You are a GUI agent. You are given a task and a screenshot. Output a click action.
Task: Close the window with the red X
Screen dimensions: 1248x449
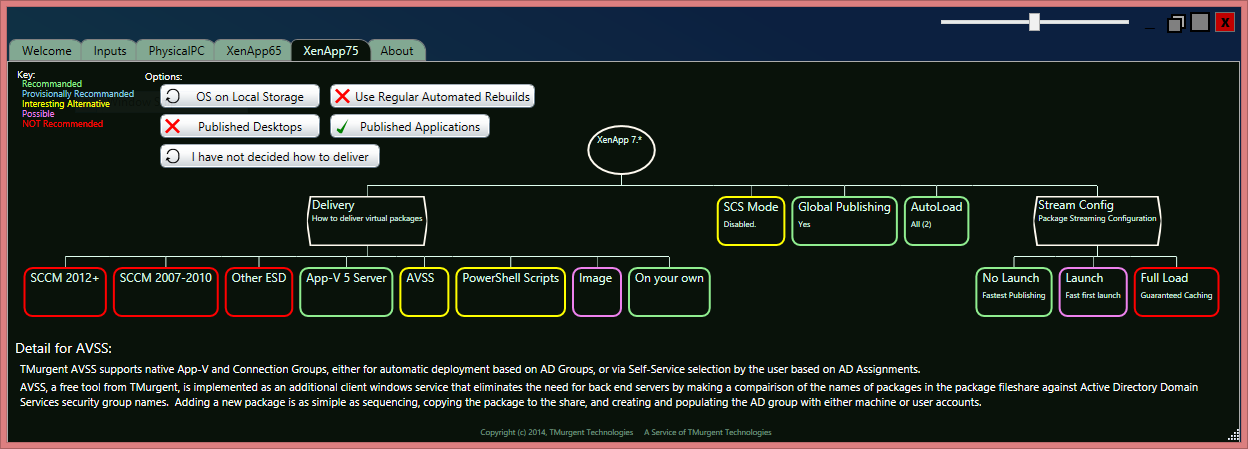[x=1225, y=22]
